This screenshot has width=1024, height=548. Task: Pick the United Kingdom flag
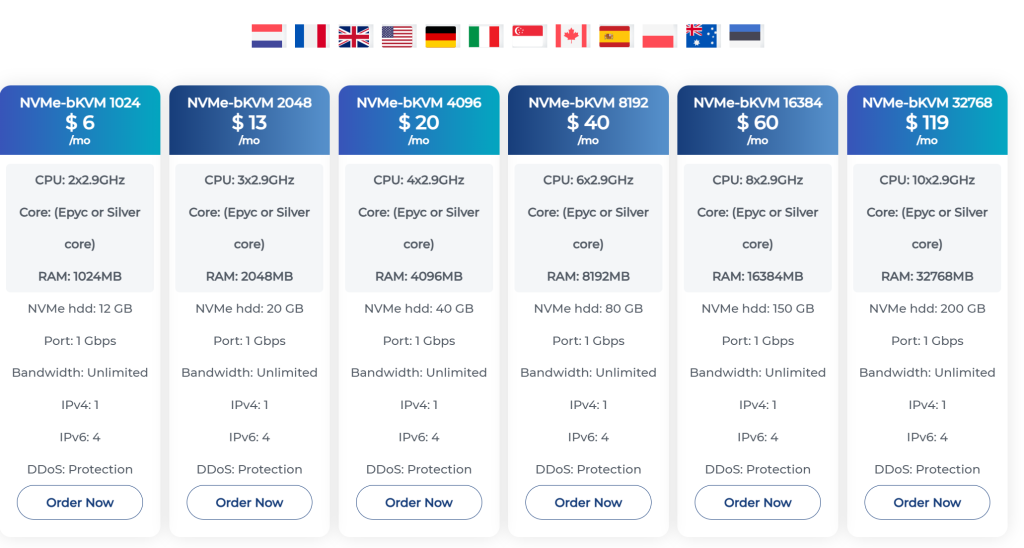coord(354,36)
